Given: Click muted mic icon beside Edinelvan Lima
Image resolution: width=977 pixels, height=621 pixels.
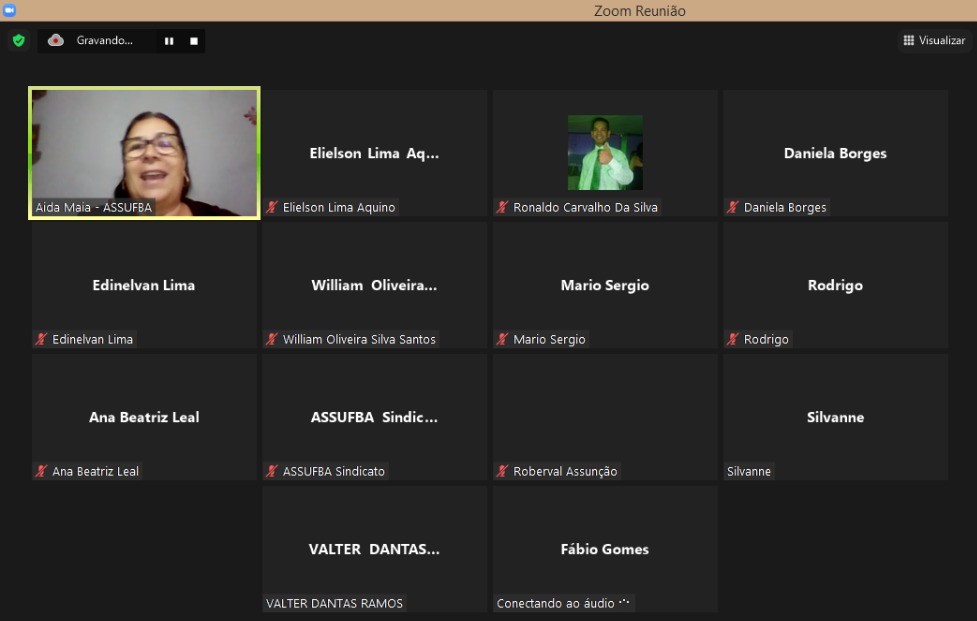Looking at the screenshot, I should (x=42, y=340).
